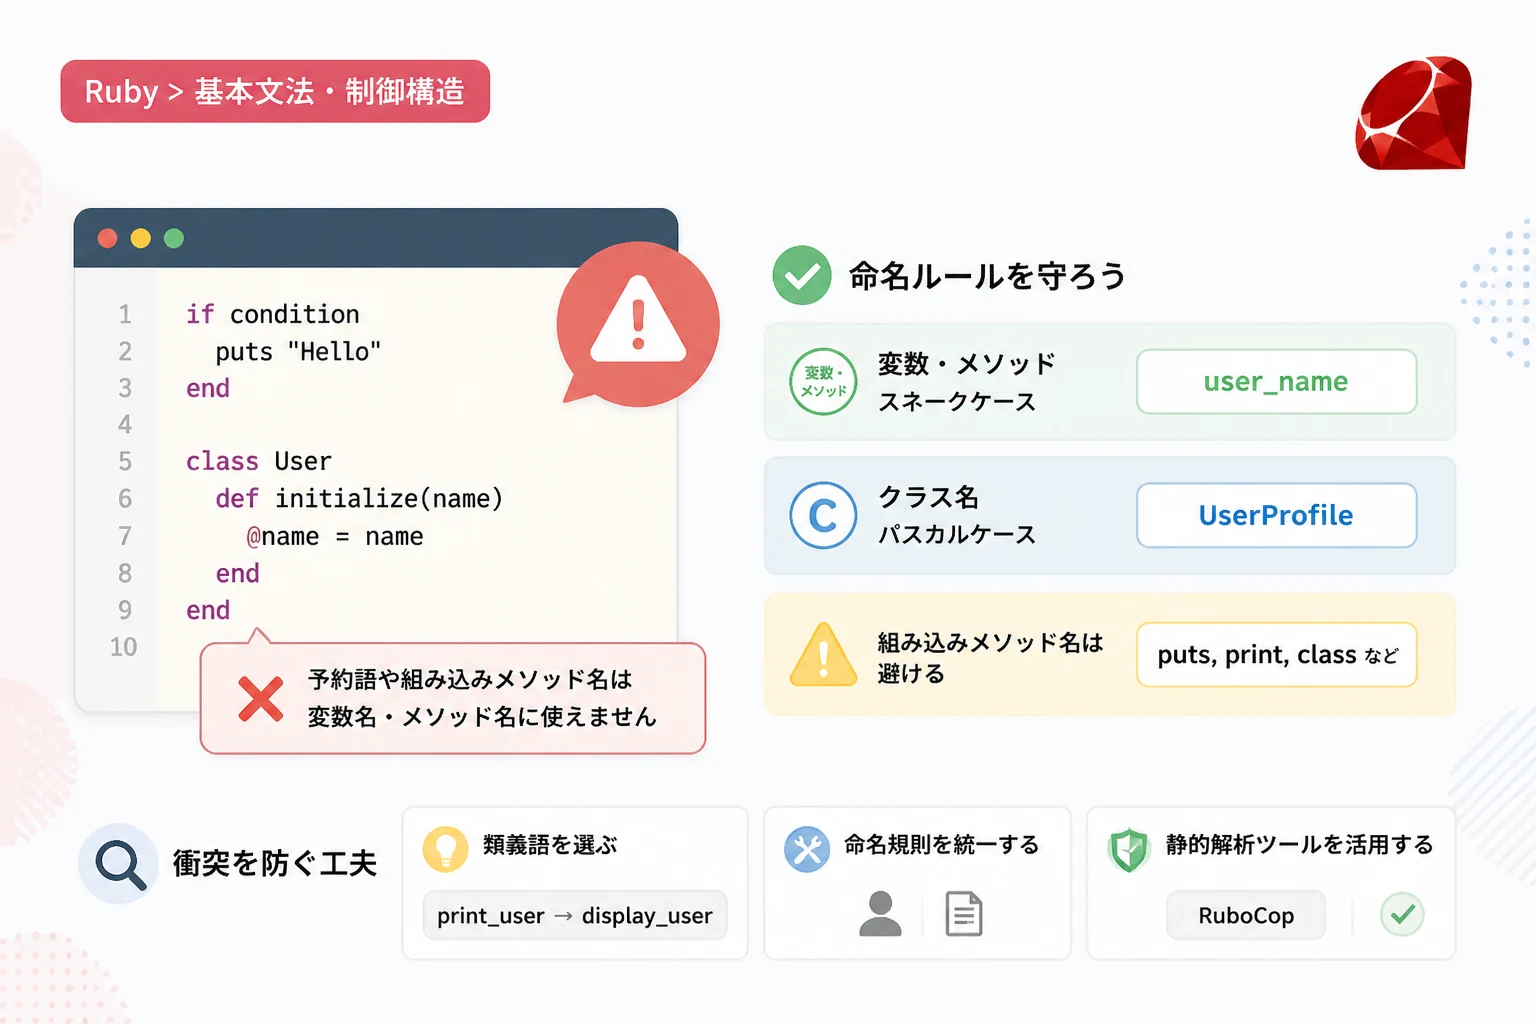Click code line 'puts "Hello"'
Screen dimensions: 1536x1024
[x=298, y=352]
